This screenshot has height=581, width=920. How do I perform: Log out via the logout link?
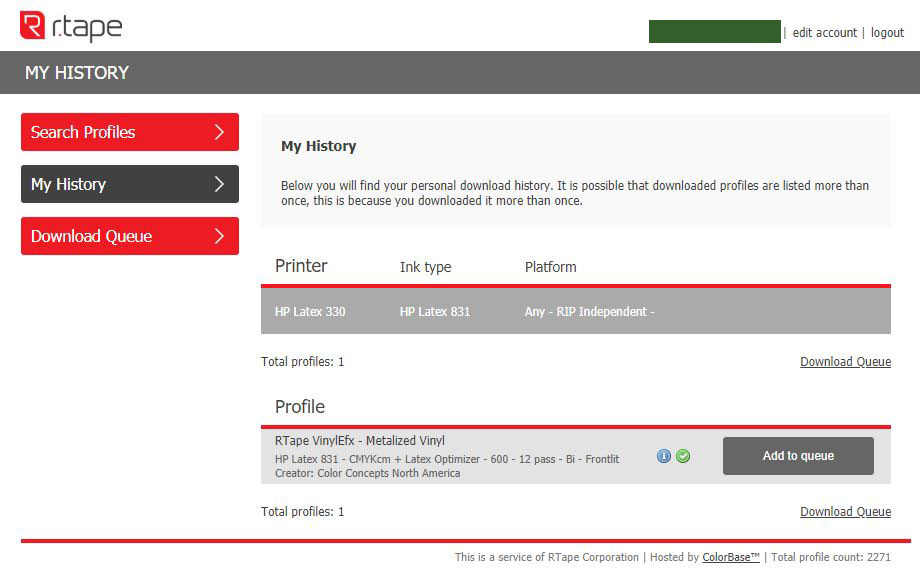tap(887, 33)
